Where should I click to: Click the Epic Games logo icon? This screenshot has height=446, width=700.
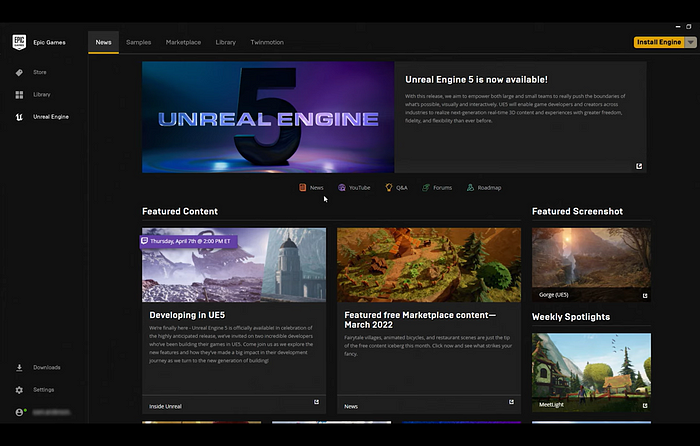tap(19, 42)
